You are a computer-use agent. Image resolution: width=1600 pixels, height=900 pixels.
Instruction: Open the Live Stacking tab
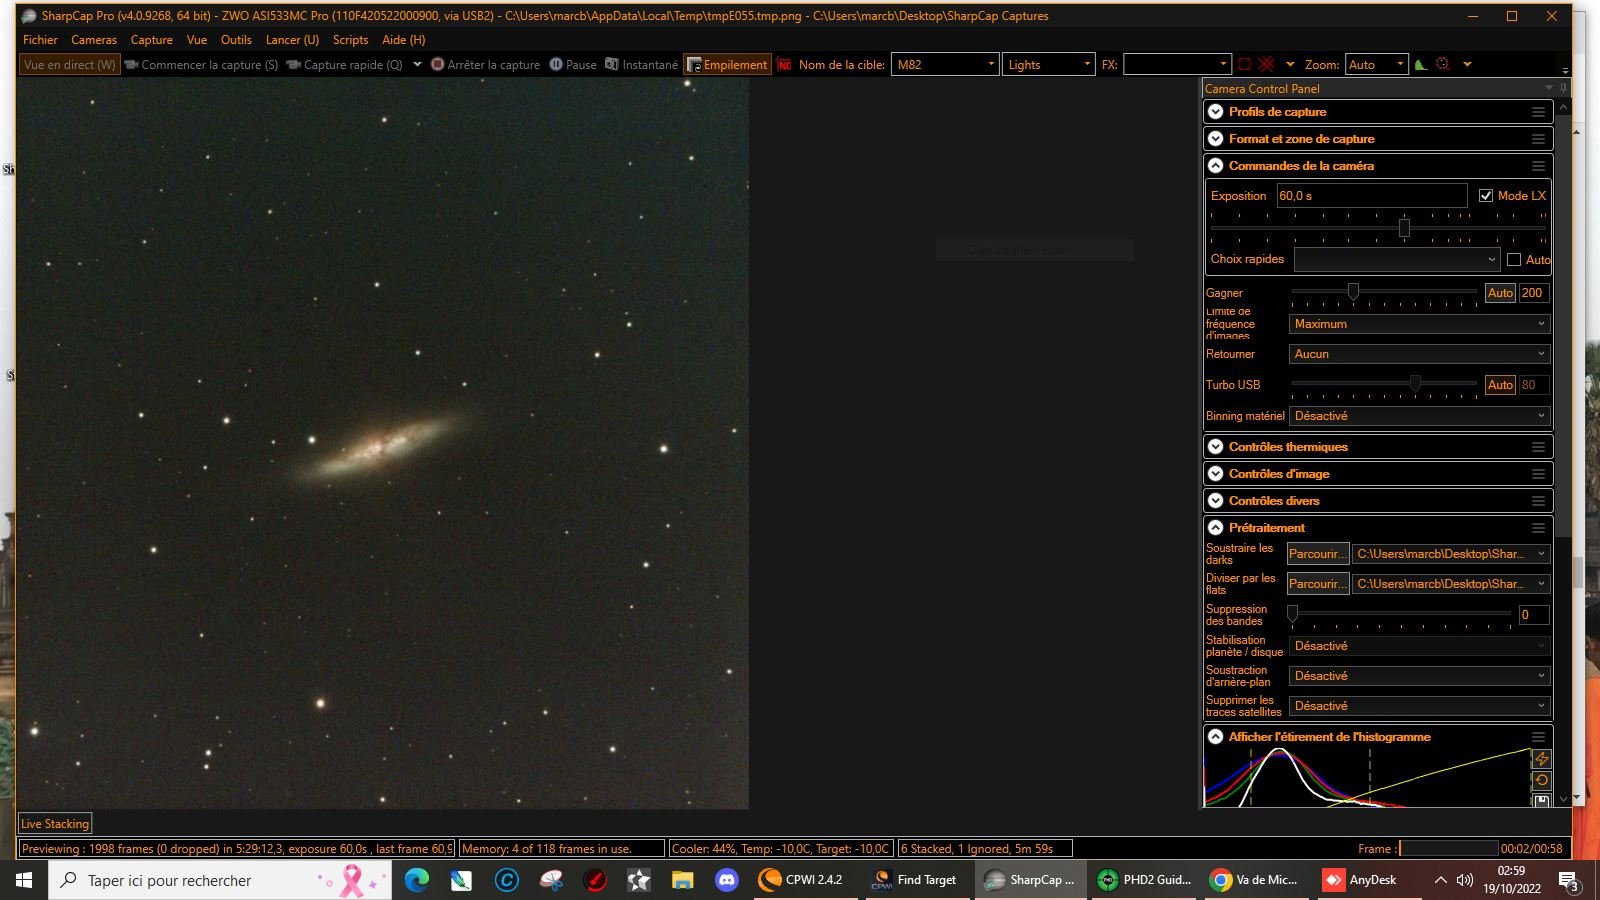[x=55, y=824]
